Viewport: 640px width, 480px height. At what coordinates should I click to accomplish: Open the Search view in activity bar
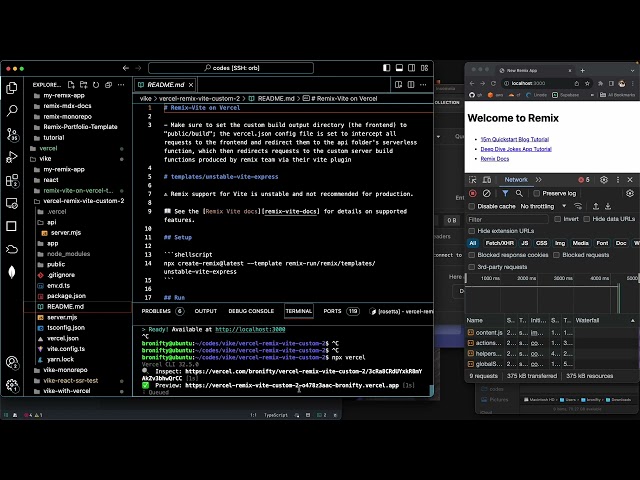[x=12, y=110]
